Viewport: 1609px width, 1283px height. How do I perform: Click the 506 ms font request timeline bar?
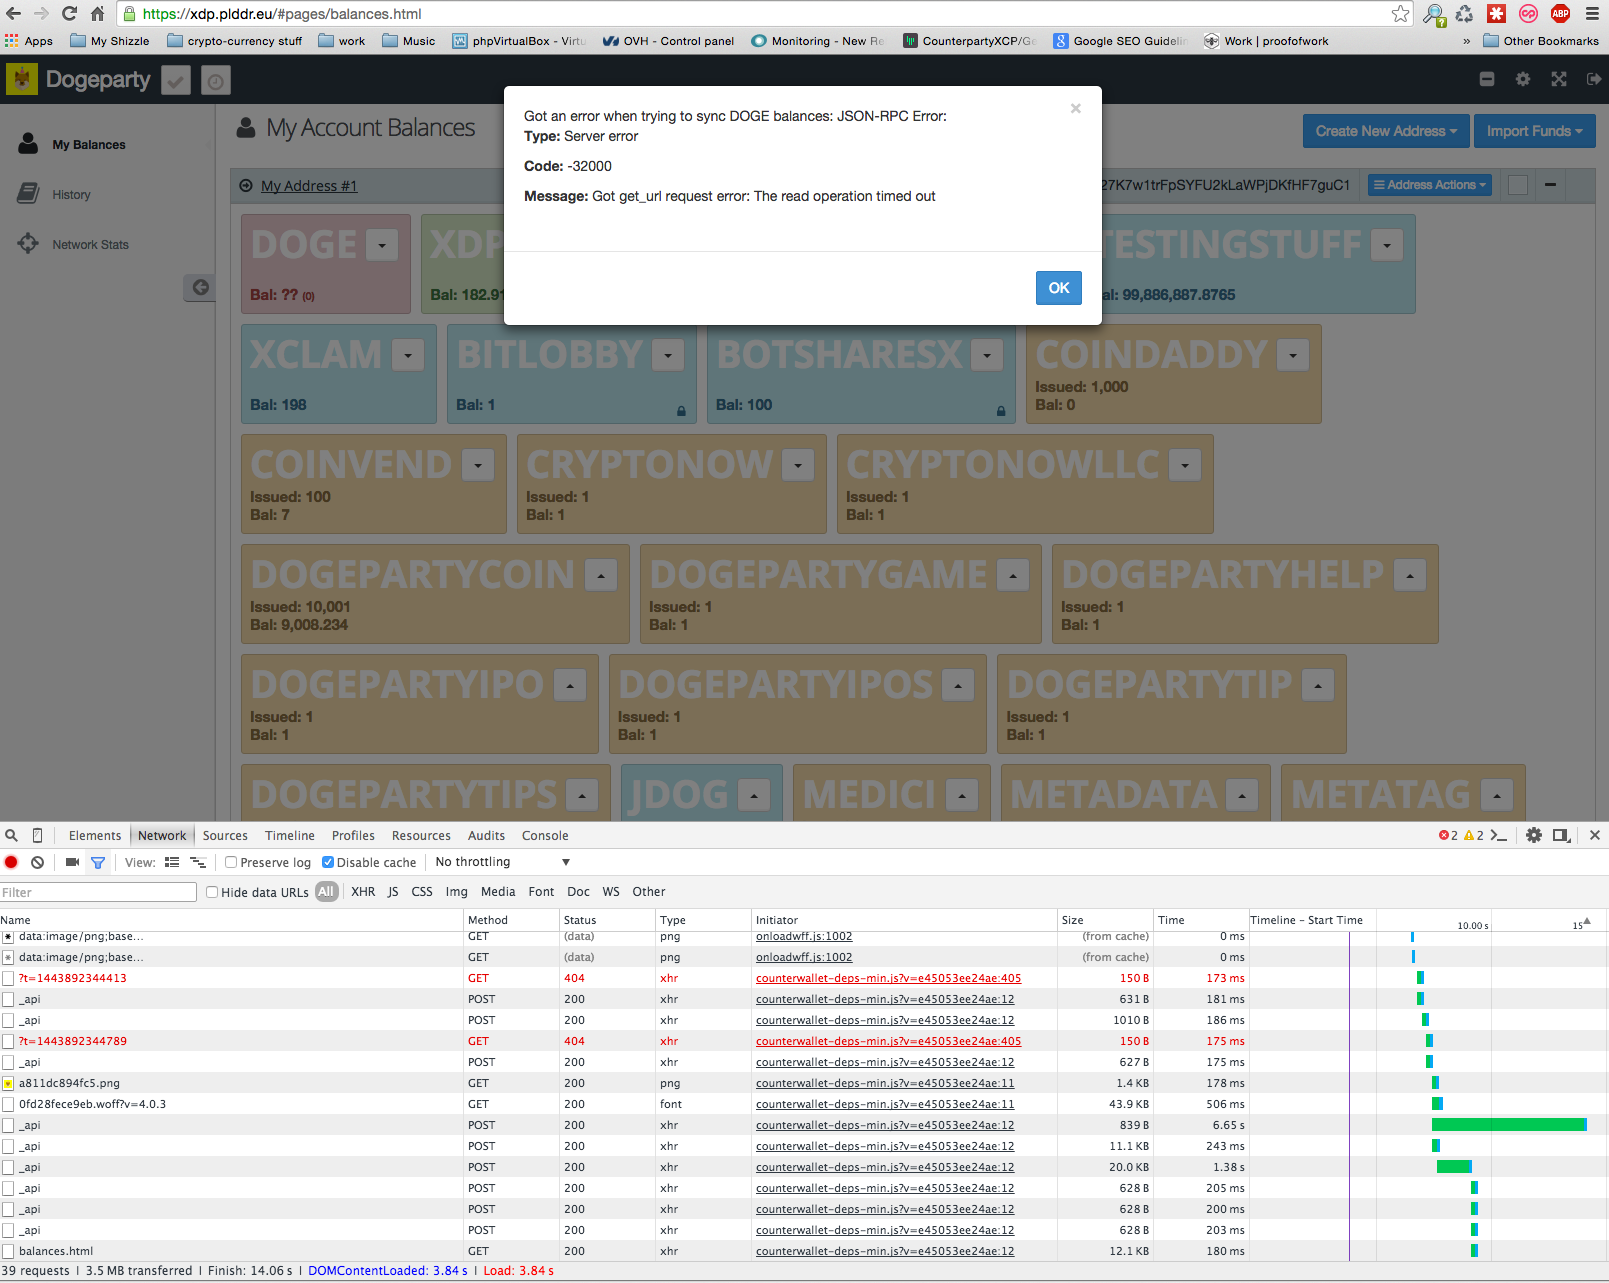tap(1437, 1104)
